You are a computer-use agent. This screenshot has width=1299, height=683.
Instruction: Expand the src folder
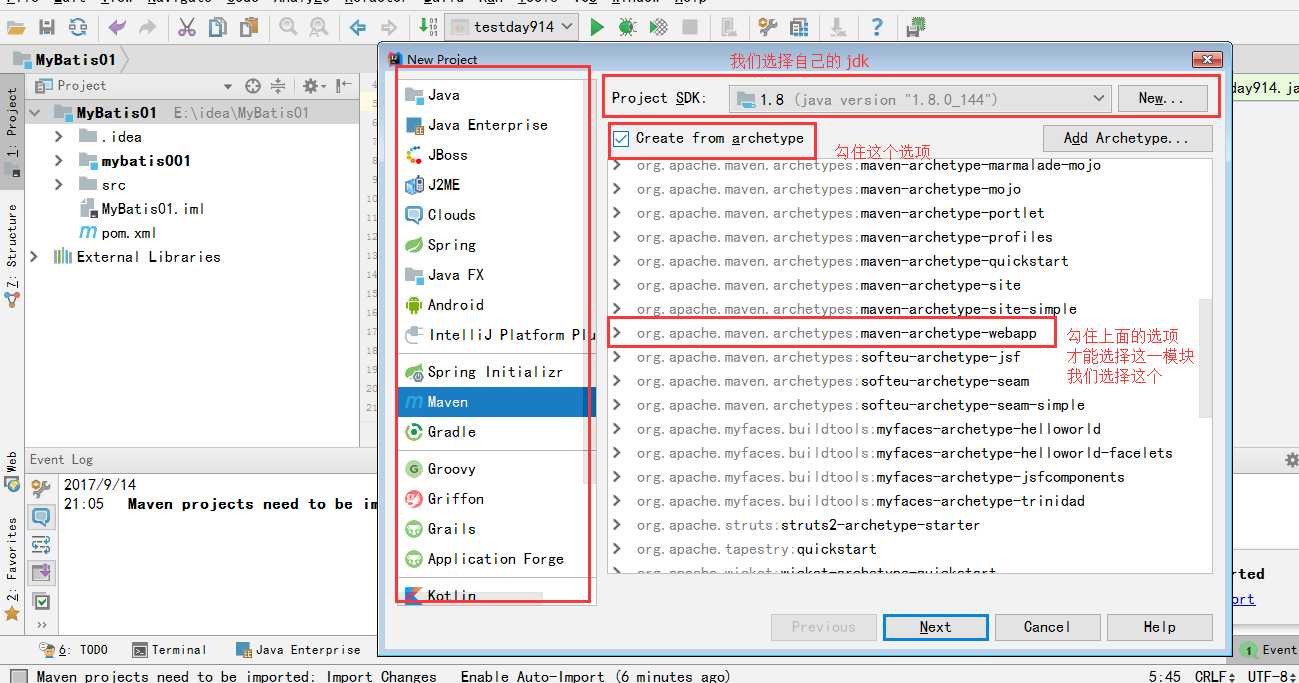point(59,185)
